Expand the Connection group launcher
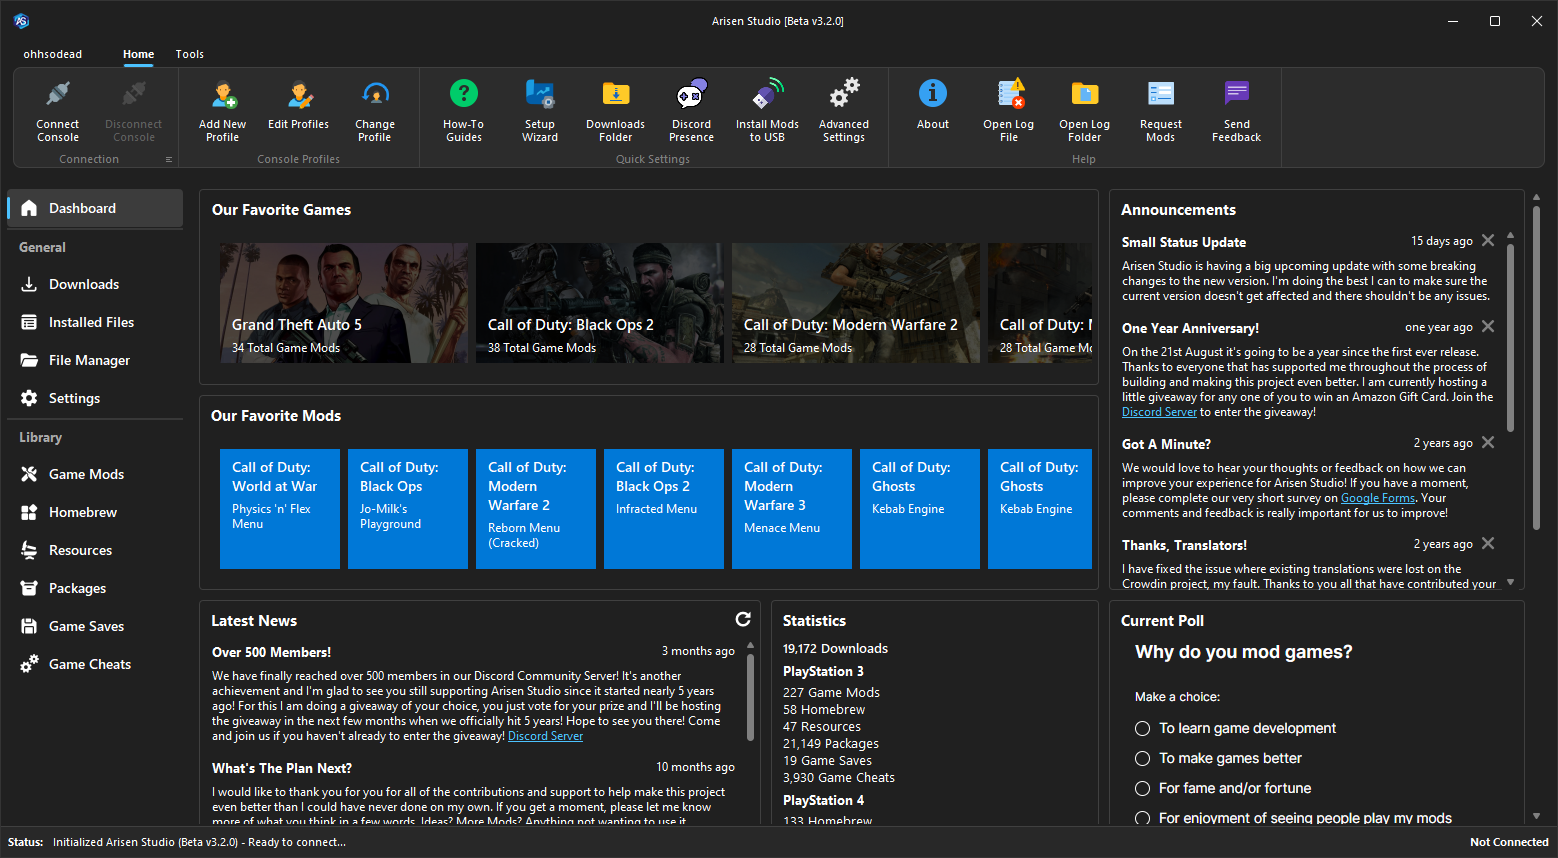This screenshot has width=1558, height=858. pyautogui.click(x=168, y=159)
